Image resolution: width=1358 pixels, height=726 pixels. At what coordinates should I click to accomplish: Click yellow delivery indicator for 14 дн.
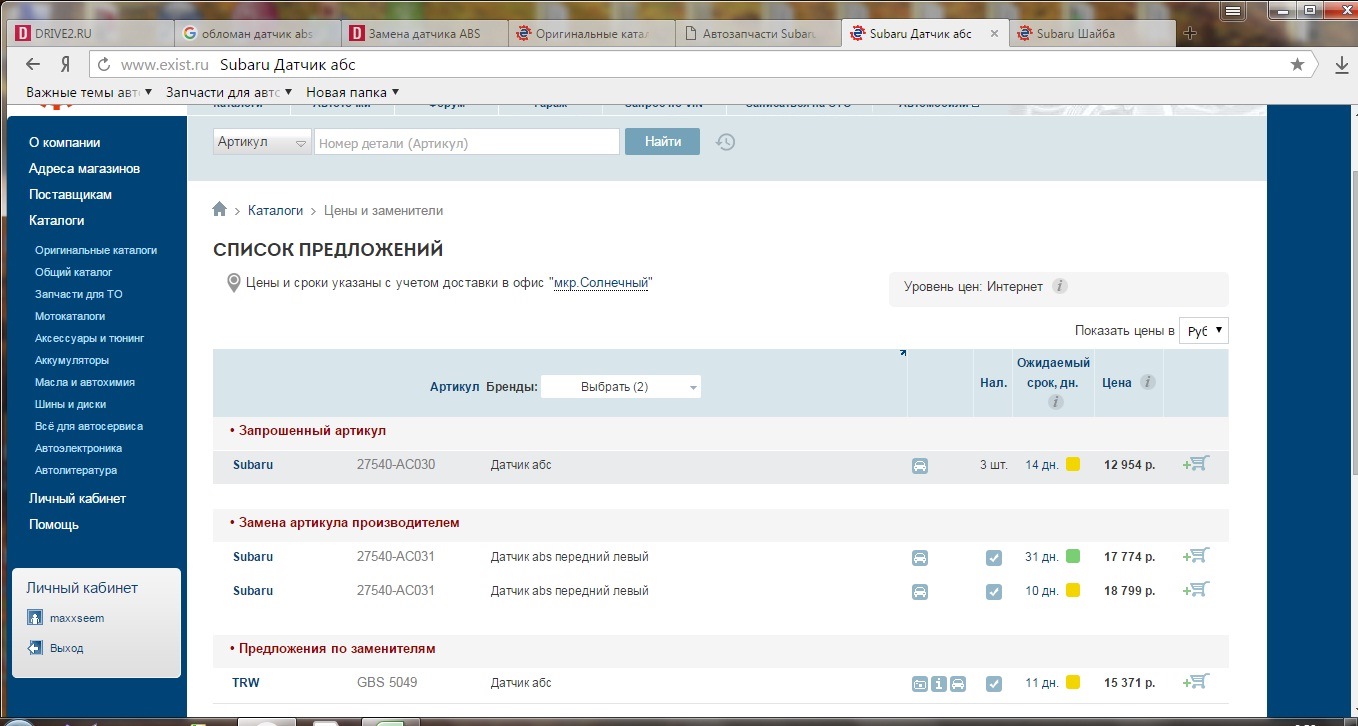coord(1073,464)
